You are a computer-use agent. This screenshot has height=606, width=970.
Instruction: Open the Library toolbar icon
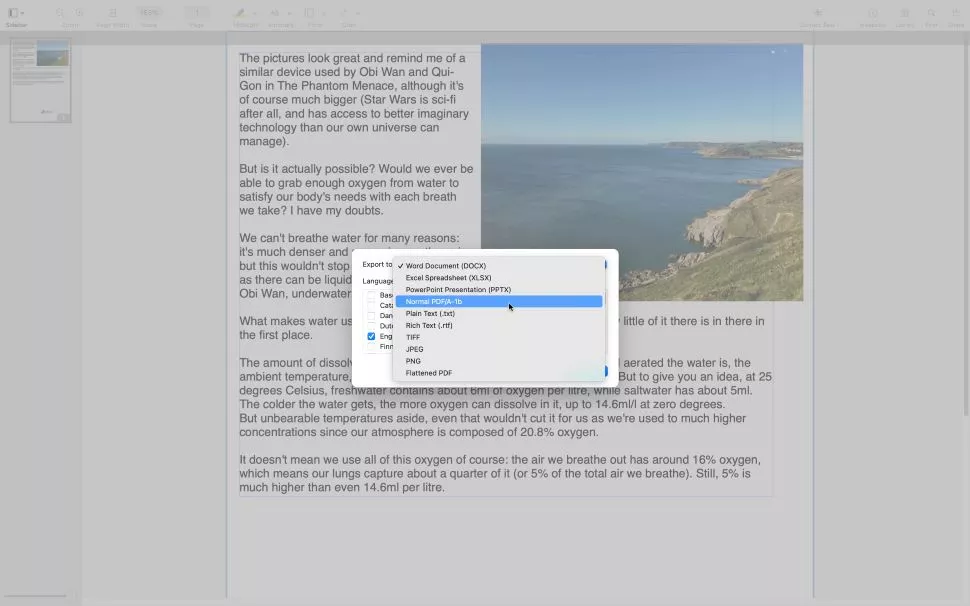(905, 14)
